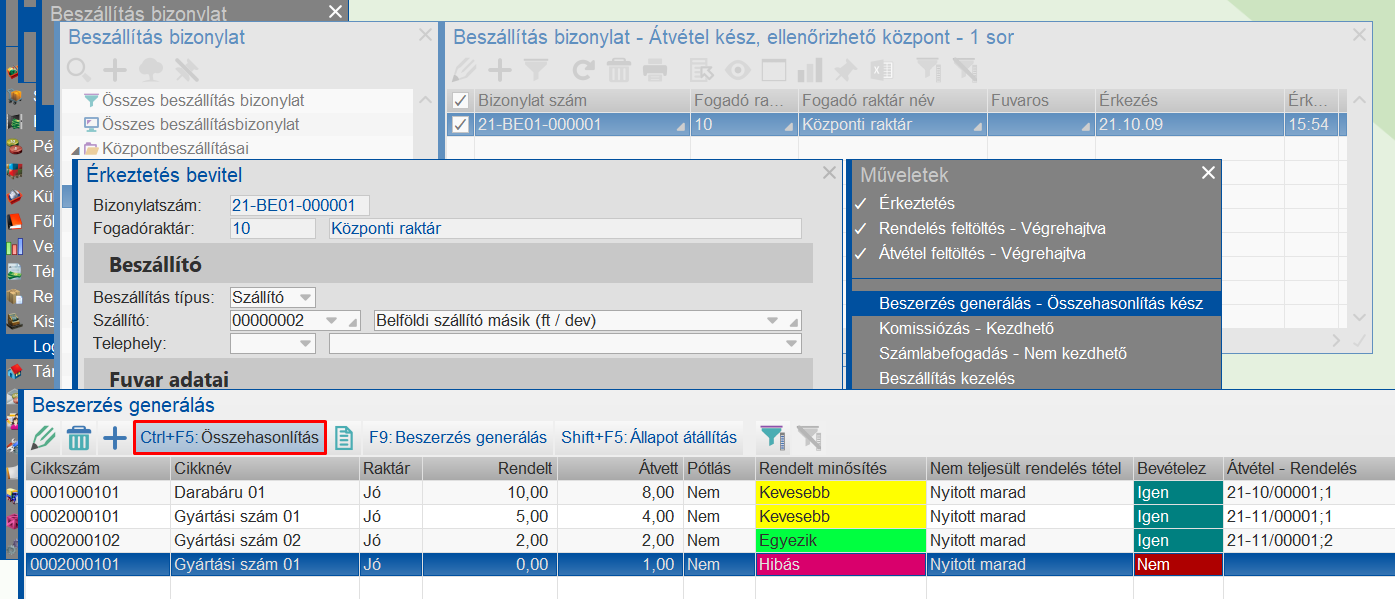Click the F9: Beszerzés generálás button
The height and width of the screenshot is (599, 1395).
[x=458, y=437]
